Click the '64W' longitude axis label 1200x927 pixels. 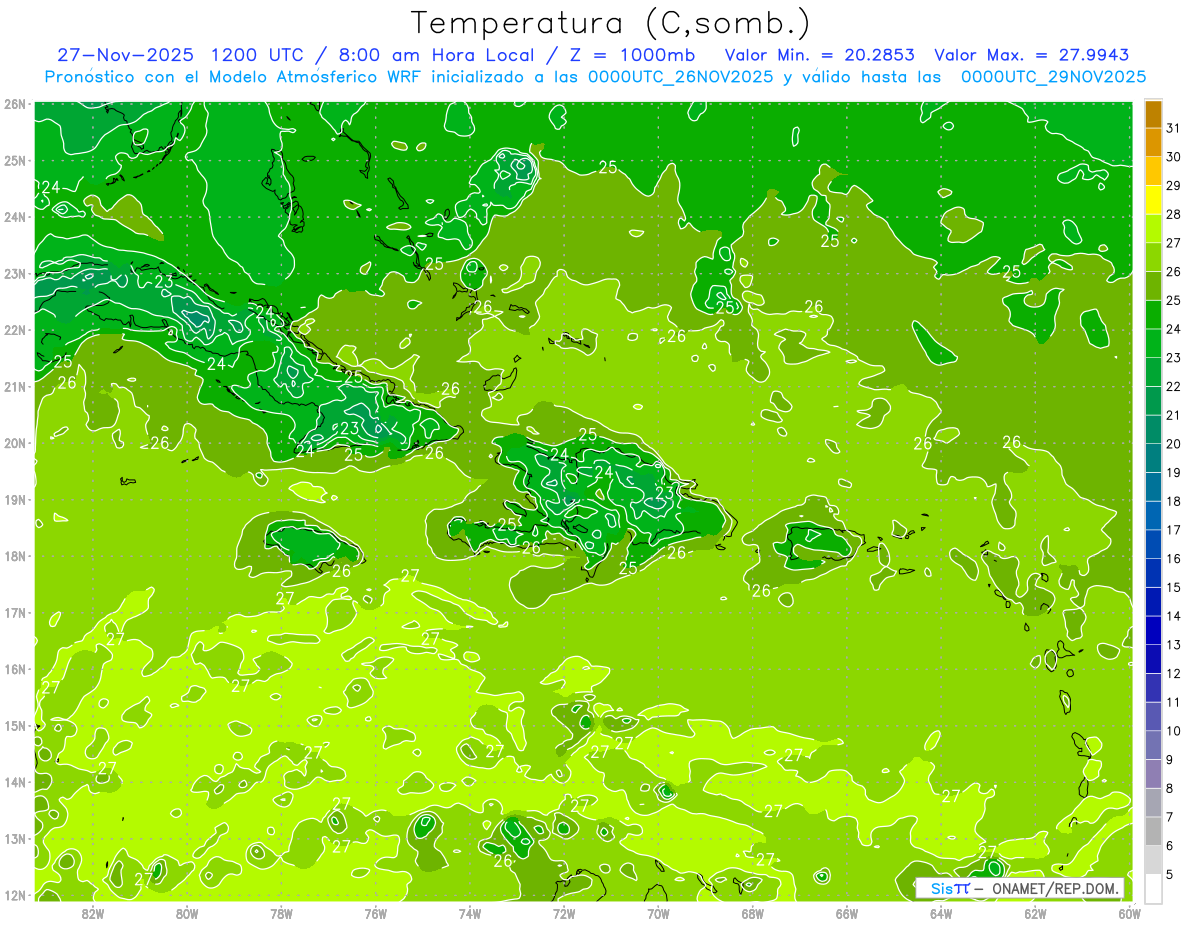941,912
